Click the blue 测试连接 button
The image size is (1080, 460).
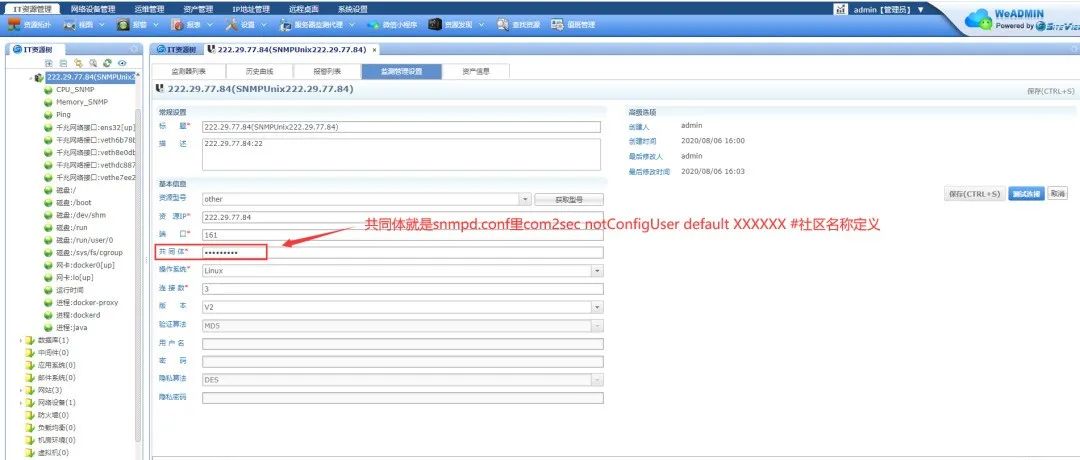click(x=1026, y=194)
